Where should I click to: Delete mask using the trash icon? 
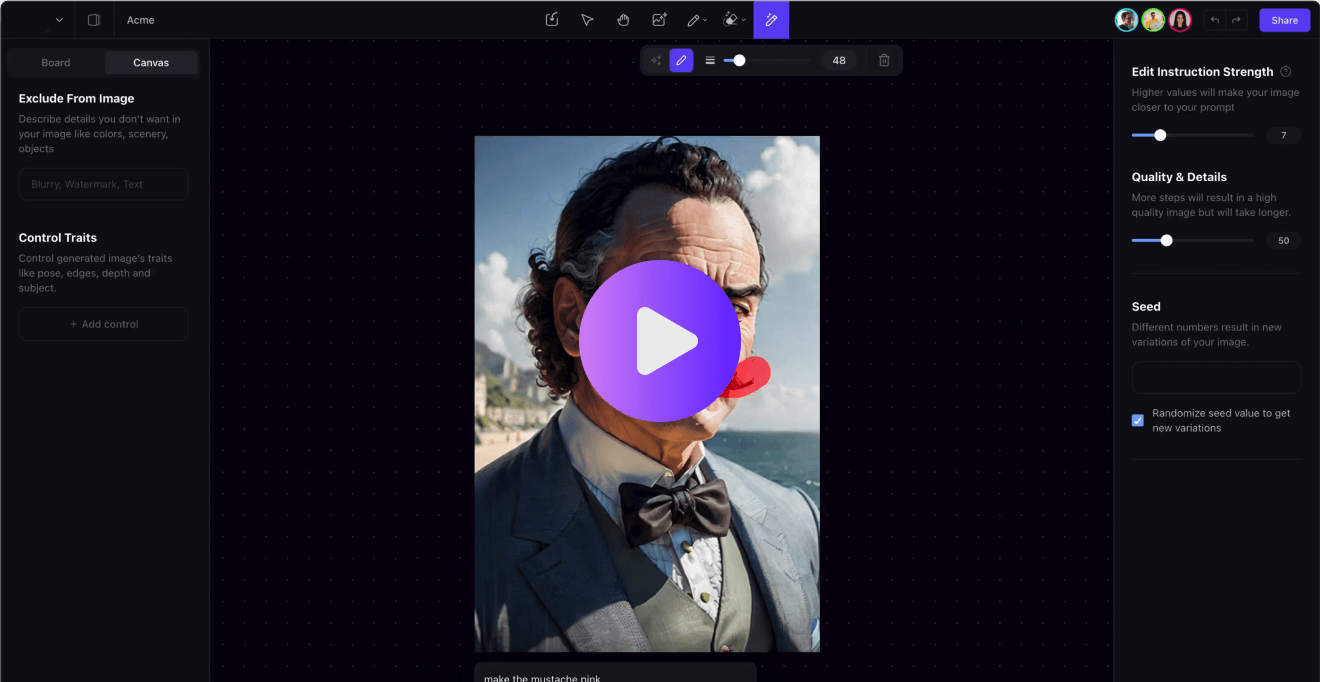(x=884, y=60)
